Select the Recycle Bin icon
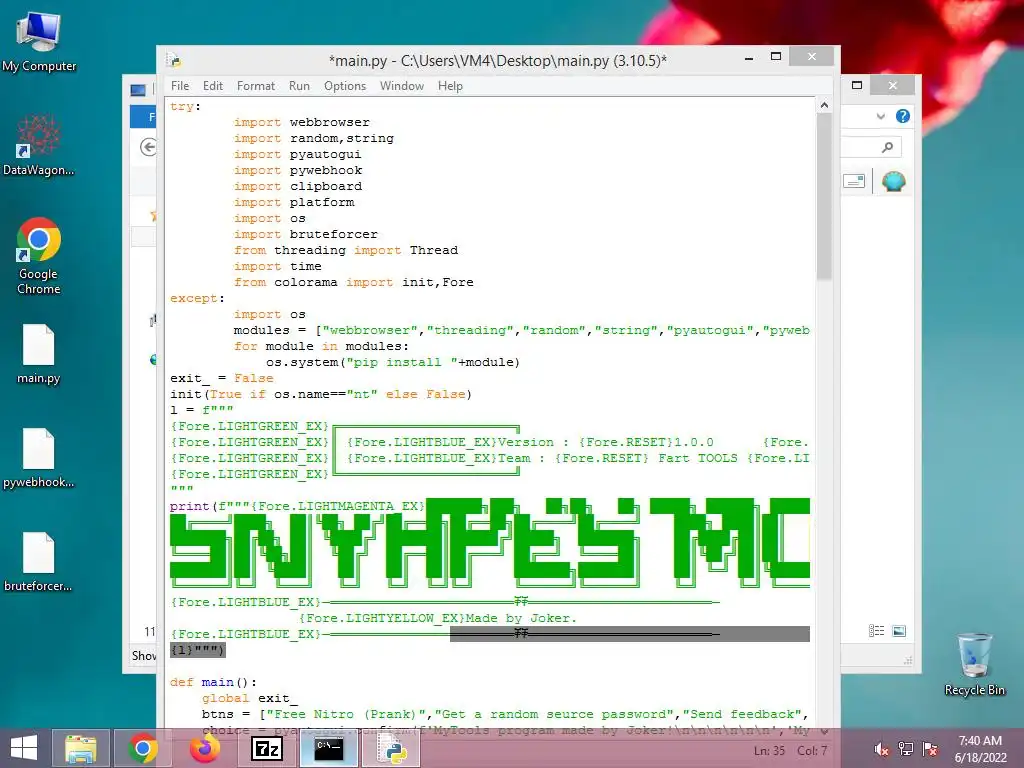Screen dimensions: 1024x768 (x=974, y=665)
